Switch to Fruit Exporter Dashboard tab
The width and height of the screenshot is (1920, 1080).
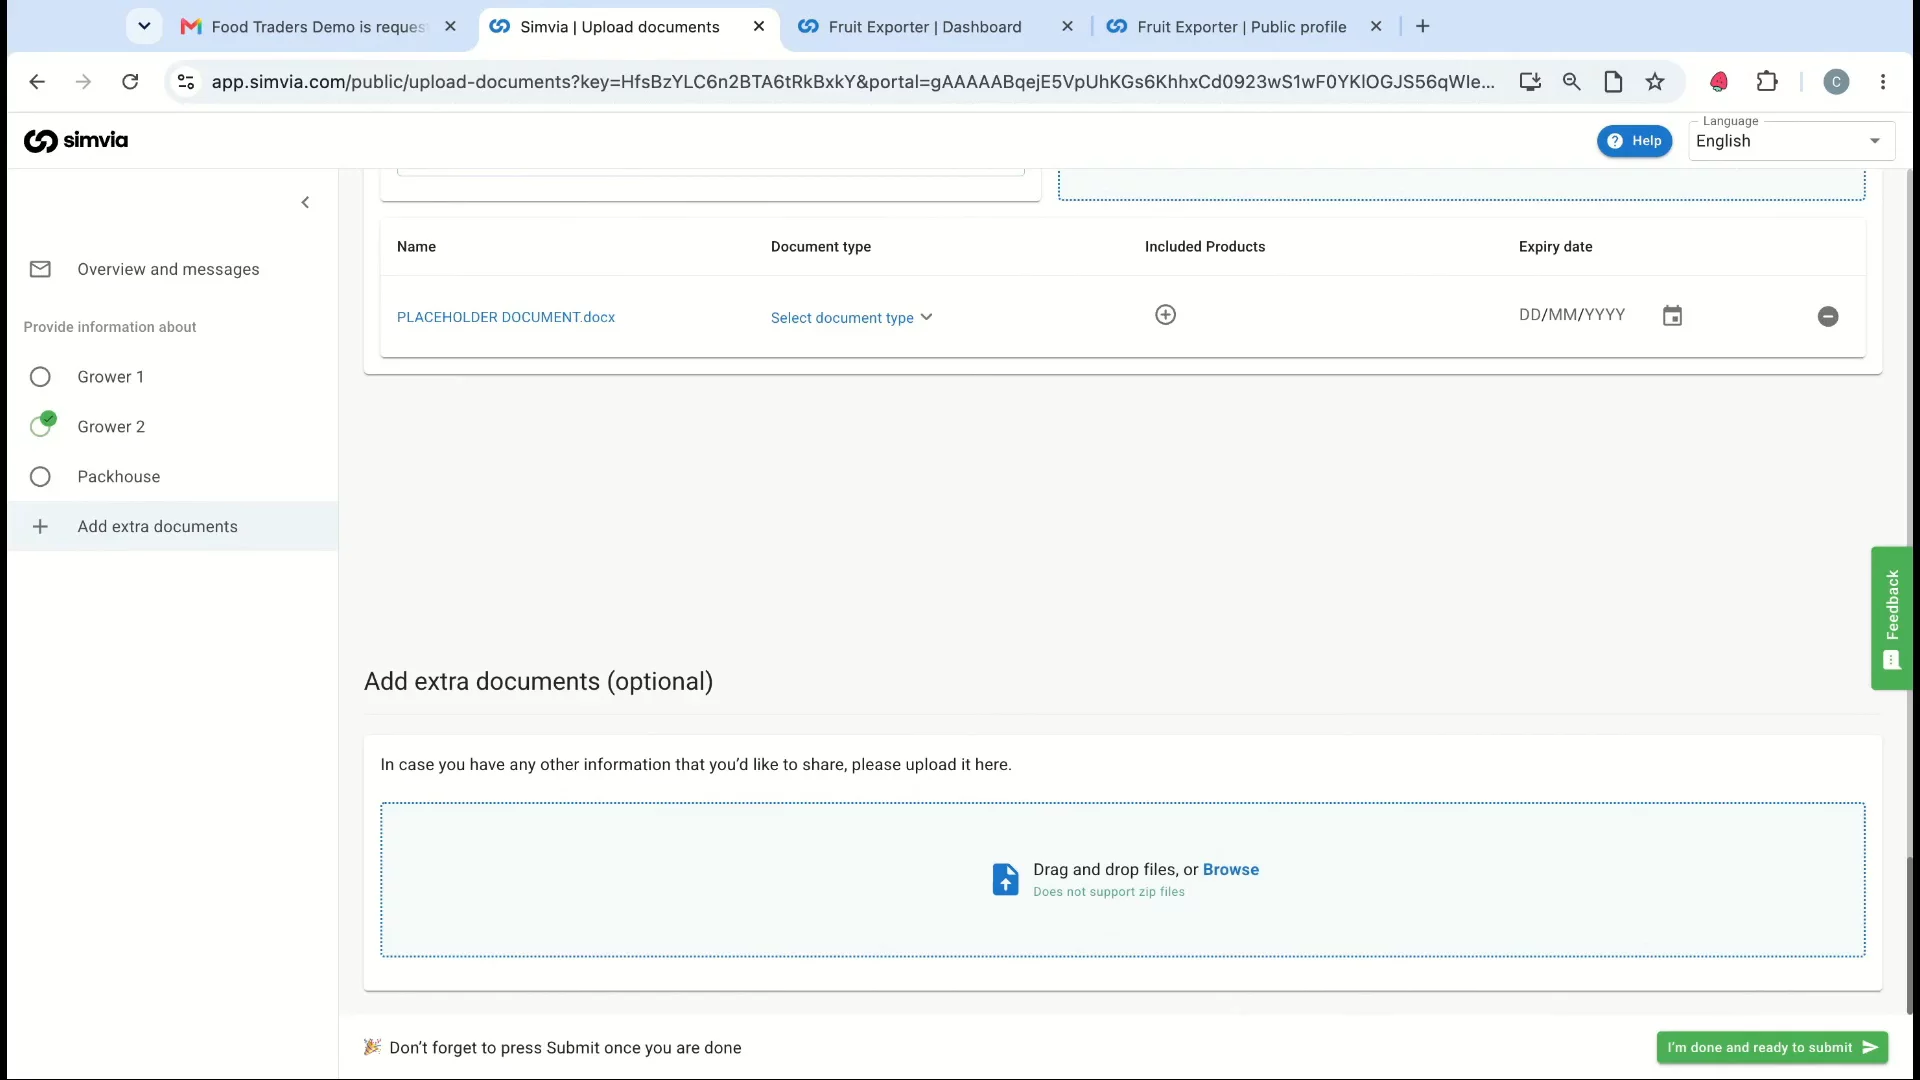pos(925,27)
